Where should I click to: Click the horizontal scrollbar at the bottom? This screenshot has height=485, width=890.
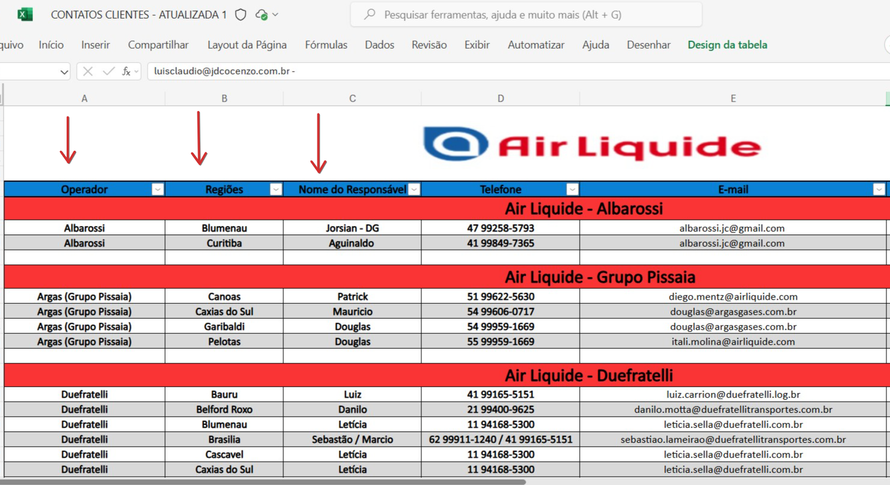tap(300, 481)
